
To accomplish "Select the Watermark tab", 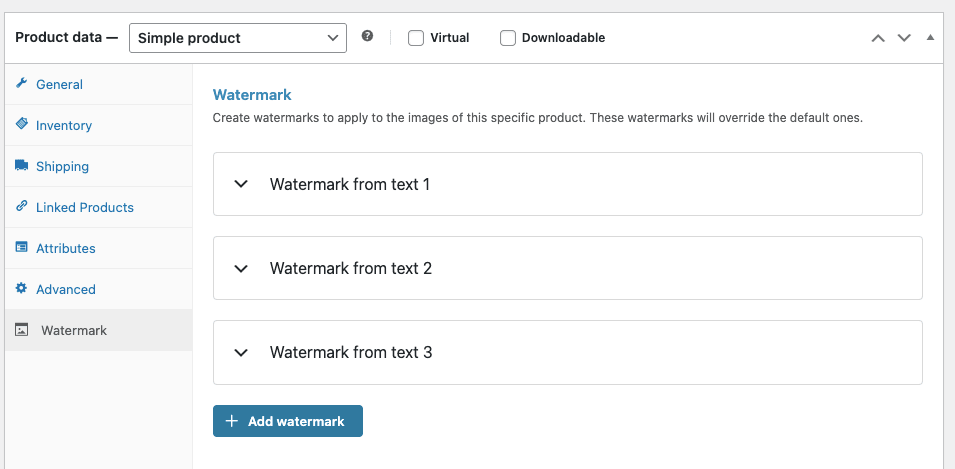I will [x=99, y=330].
